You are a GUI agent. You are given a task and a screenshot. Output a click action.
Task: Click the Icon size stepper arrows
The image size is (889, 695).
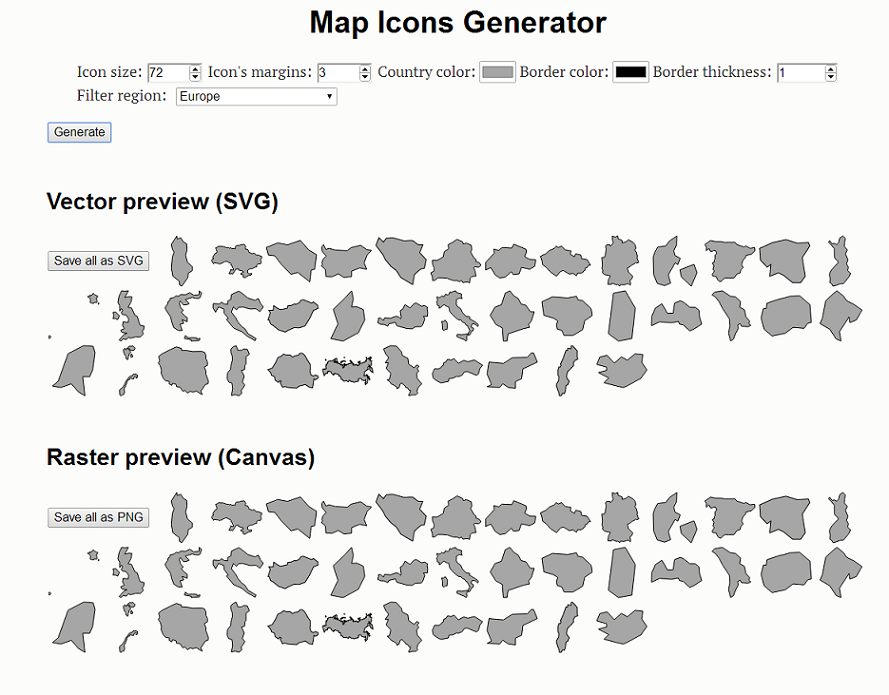(x=195, y=73)
